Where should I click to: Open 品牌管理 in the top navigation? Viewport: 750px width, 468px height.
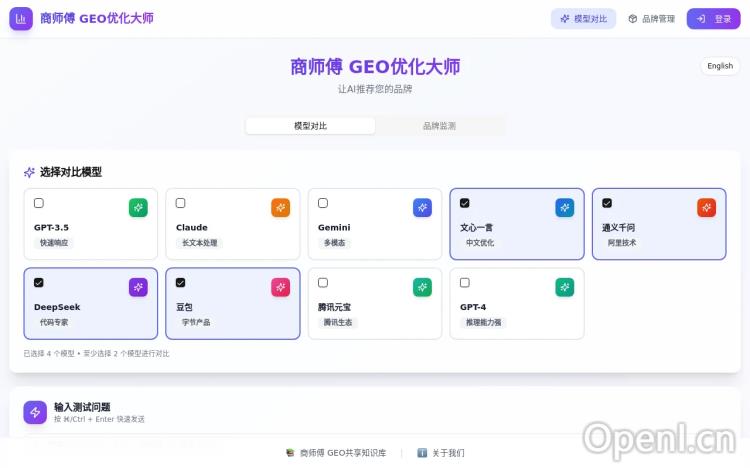point(651,19)
